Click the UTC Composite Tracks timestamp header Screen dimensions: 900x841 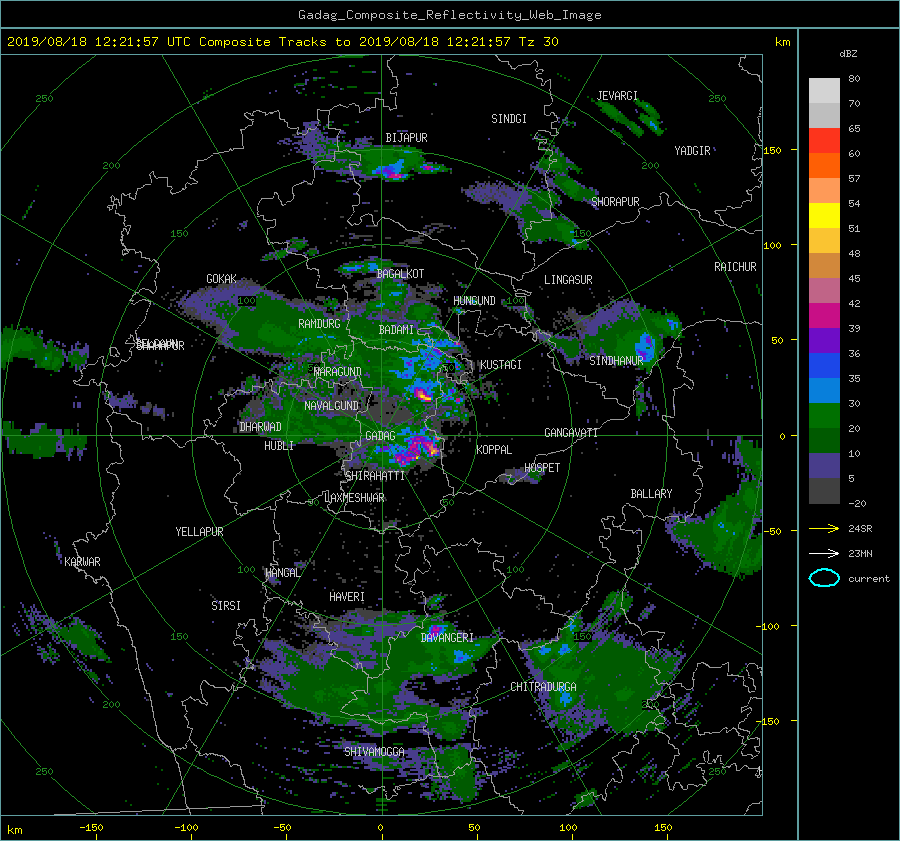point(282,41)
